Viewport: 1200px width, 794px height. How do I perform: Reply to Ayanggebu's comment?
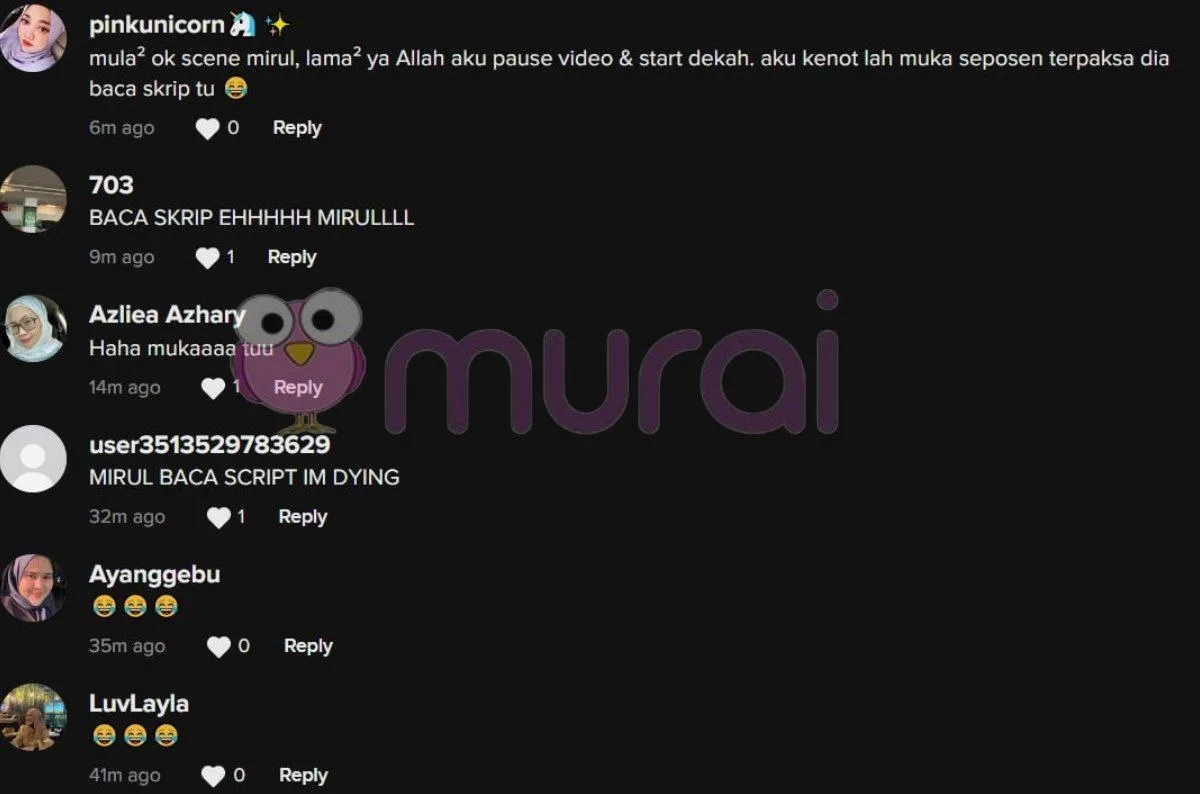[308, 646]
